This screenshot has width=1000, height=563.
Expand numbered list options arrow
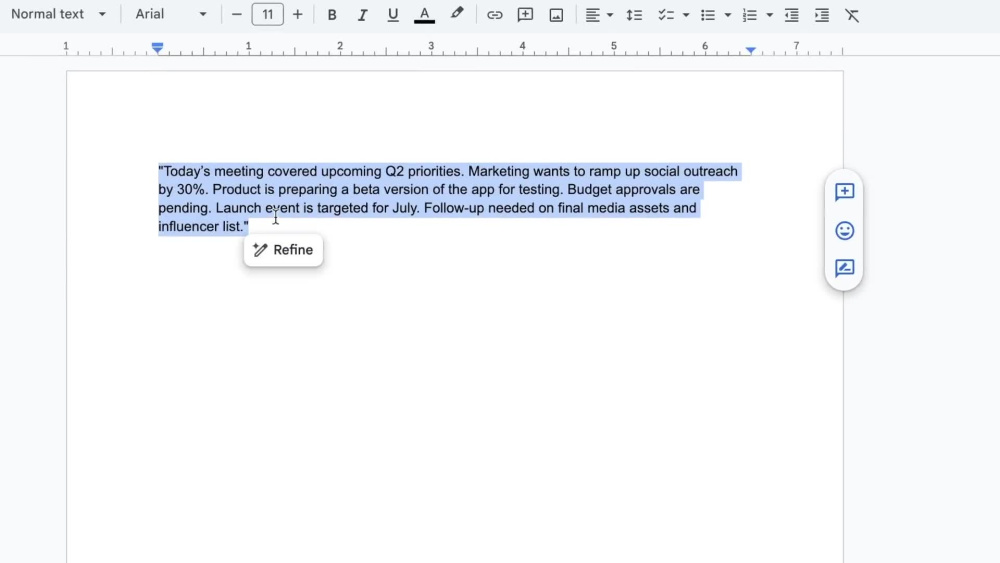770,15
